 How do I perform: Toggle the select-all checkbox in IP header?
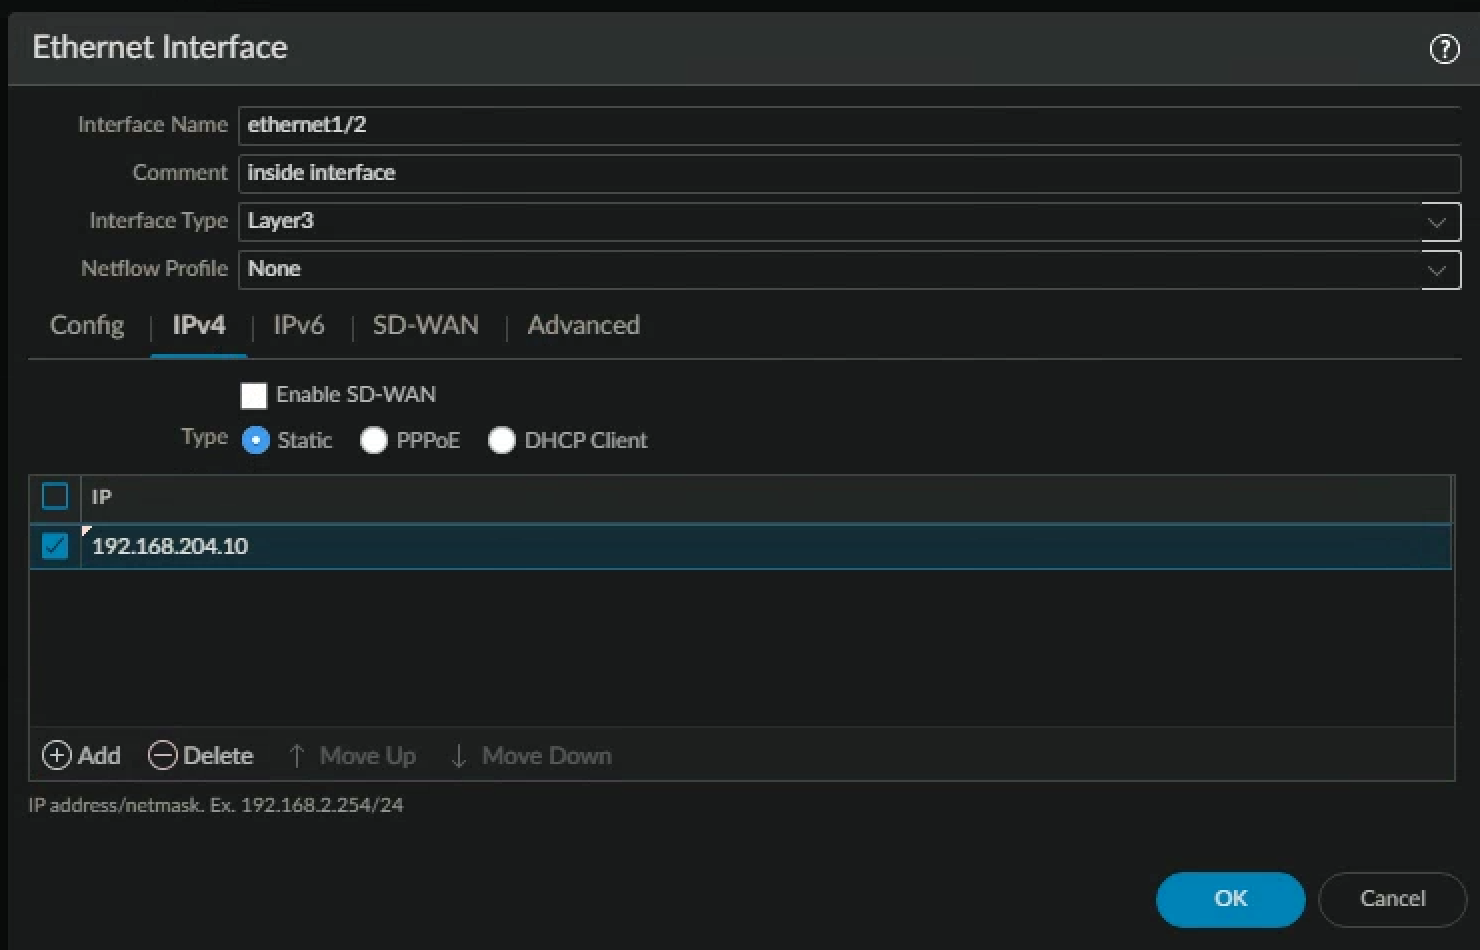55,496
